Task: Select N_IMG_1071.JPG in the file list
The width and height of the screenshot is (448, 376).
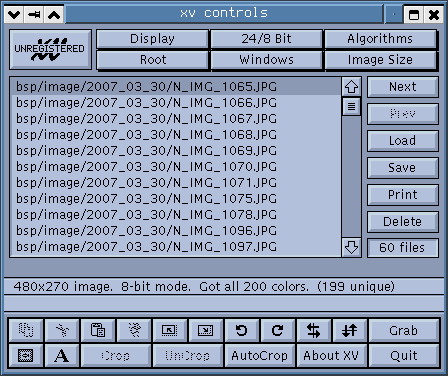Action: [x=175, y=183]
